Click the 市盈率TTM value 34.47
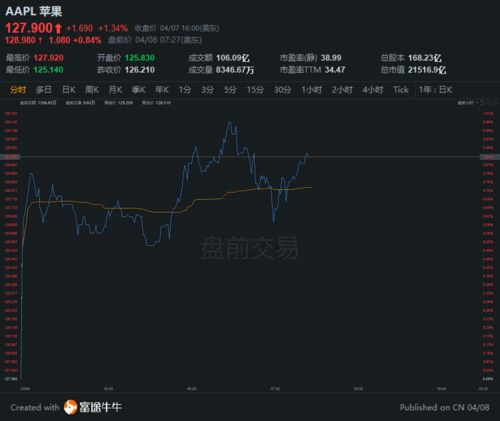The height and width of the screenshot is (421, 500). coord(335,70)
